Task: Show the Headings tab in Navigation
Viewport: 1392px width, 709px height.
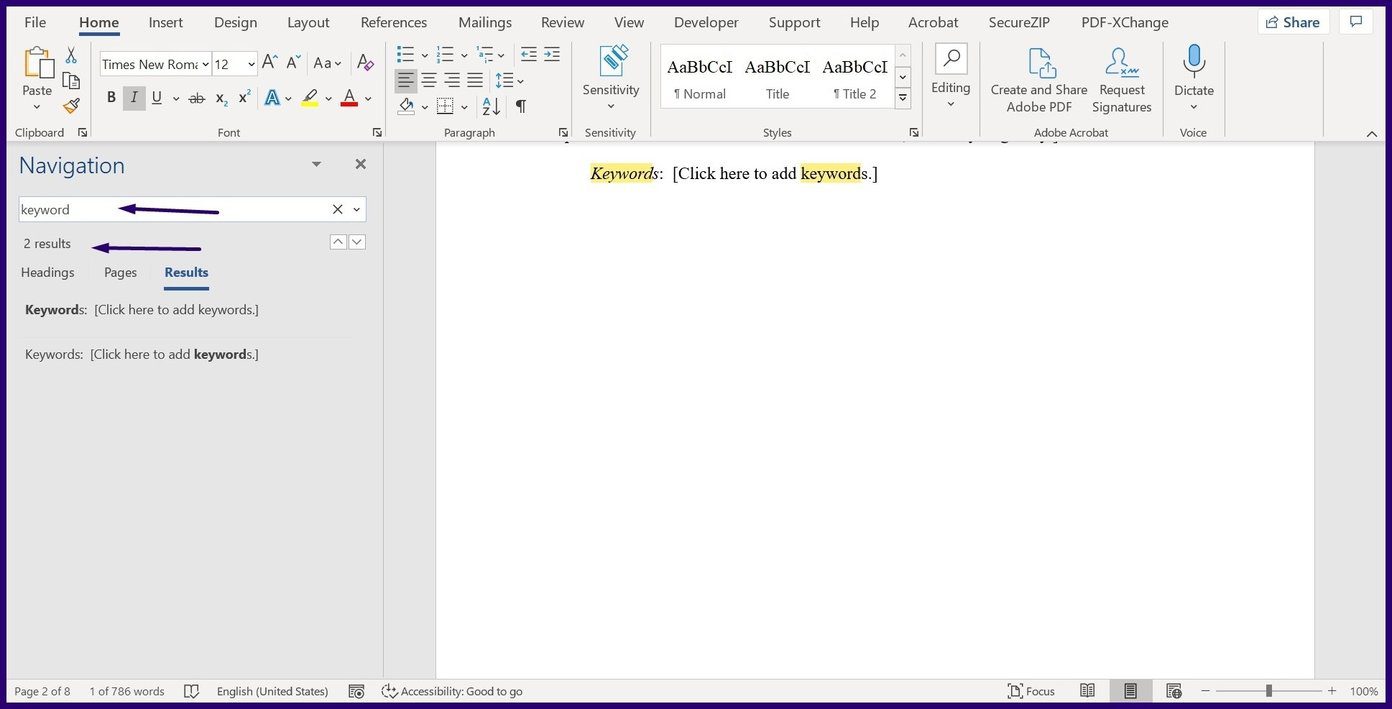Action: tap(48, 272)
